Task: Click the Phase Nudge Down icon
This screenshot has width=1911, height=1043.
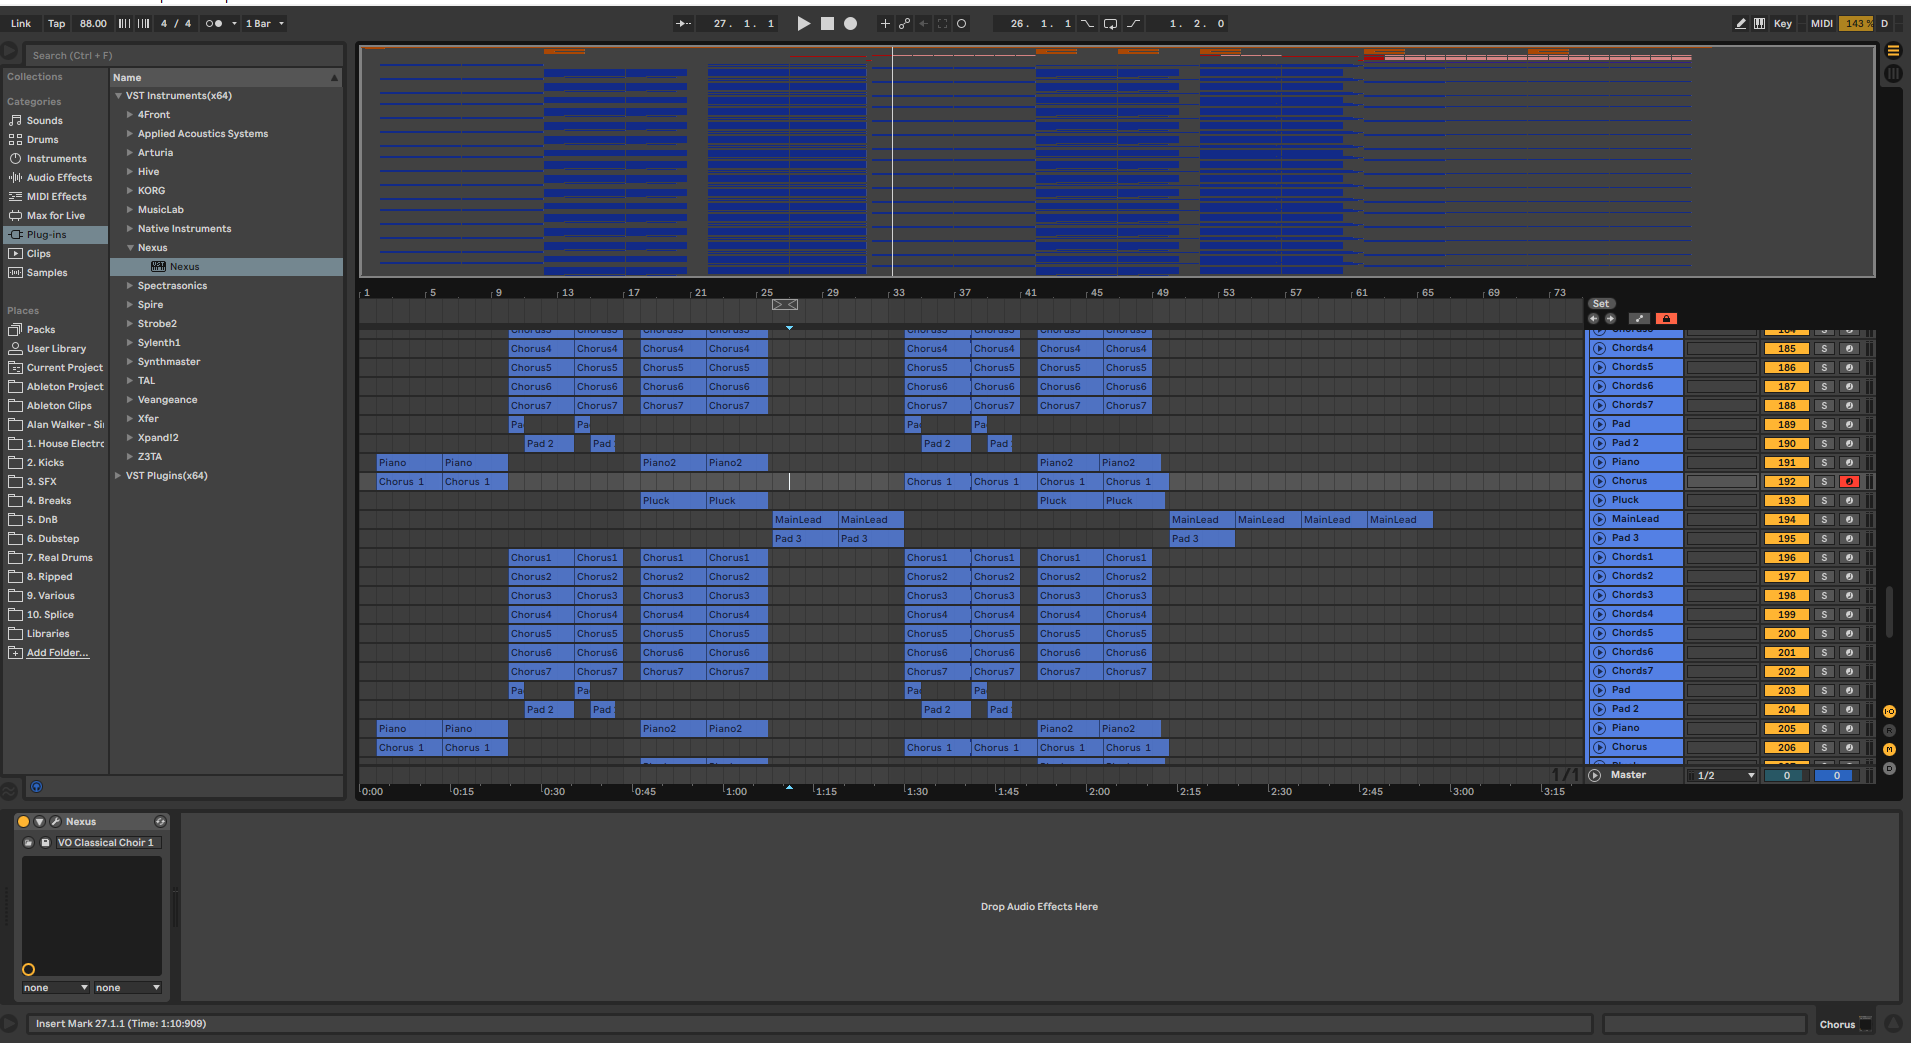Action: 125,23
